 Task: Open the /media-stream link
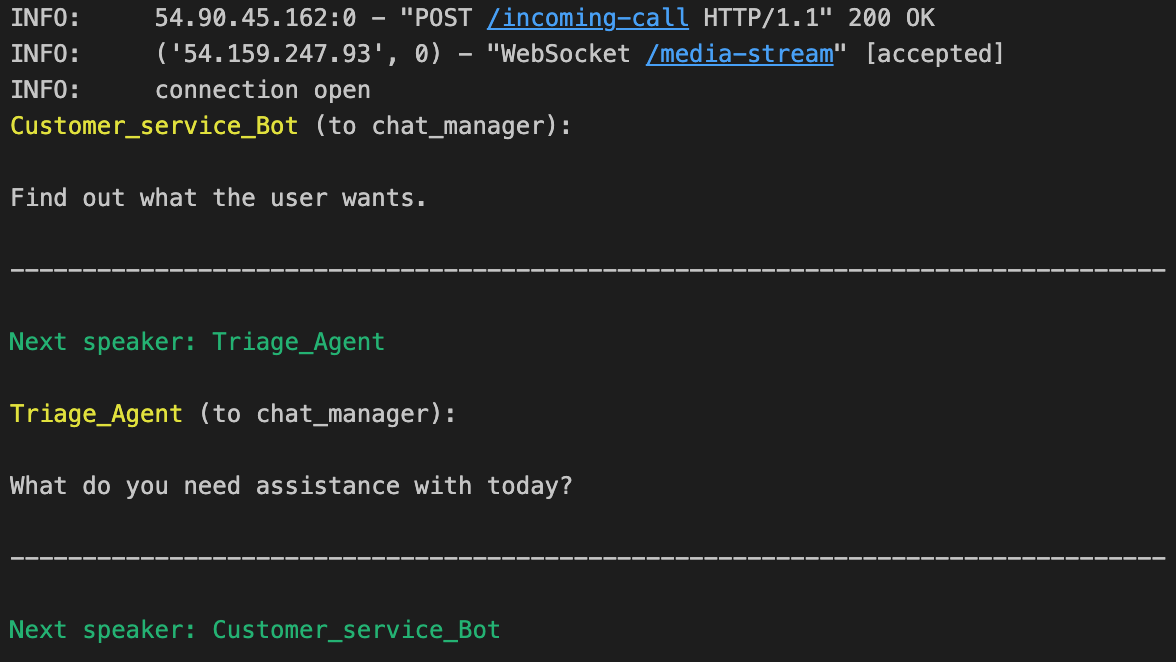pos(739,53)
